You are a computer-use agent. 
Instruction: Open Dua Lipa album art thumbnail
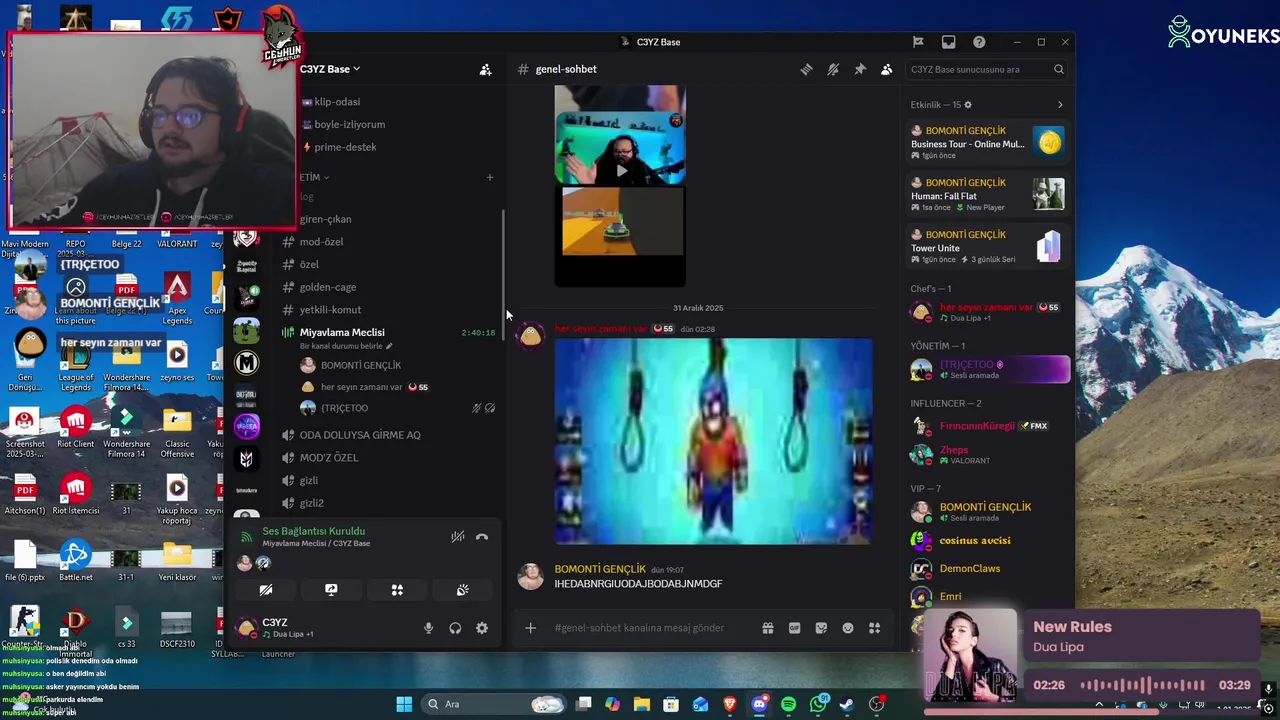click(970, 656)
